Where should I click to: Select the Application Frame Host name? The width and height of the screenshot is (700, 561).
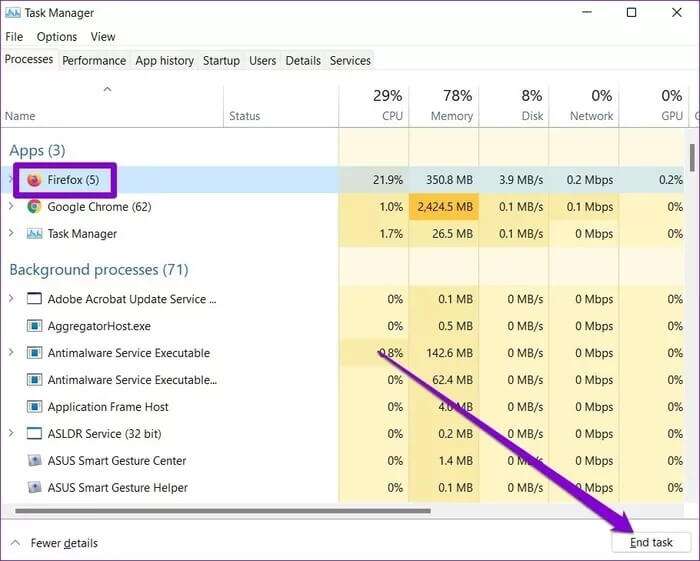[108, 407]
